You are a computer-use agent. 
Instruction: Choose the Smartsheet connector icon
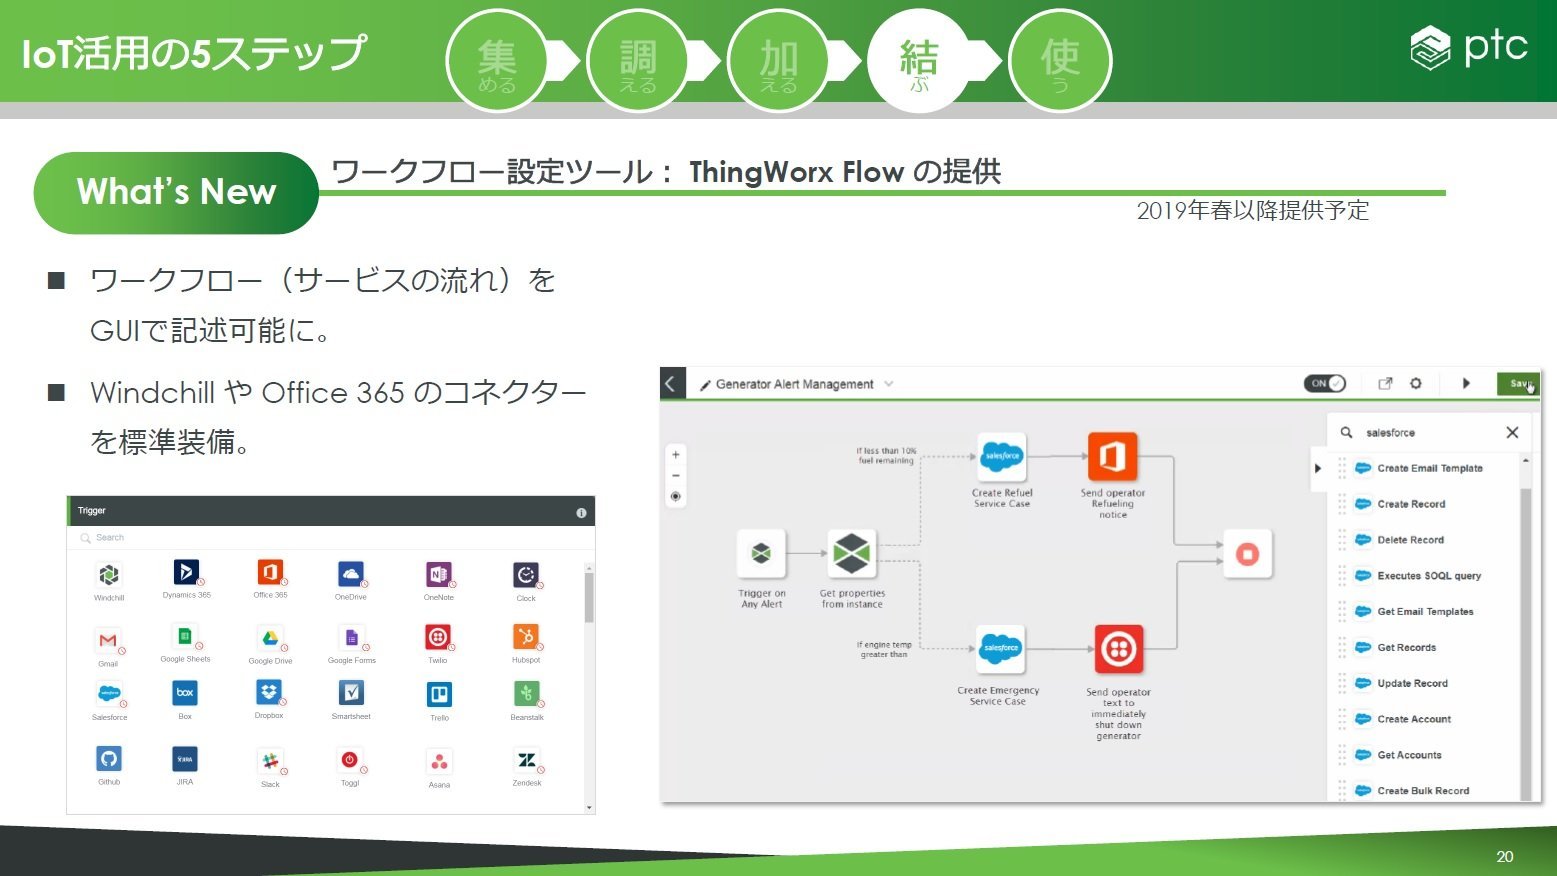point(351,693)
